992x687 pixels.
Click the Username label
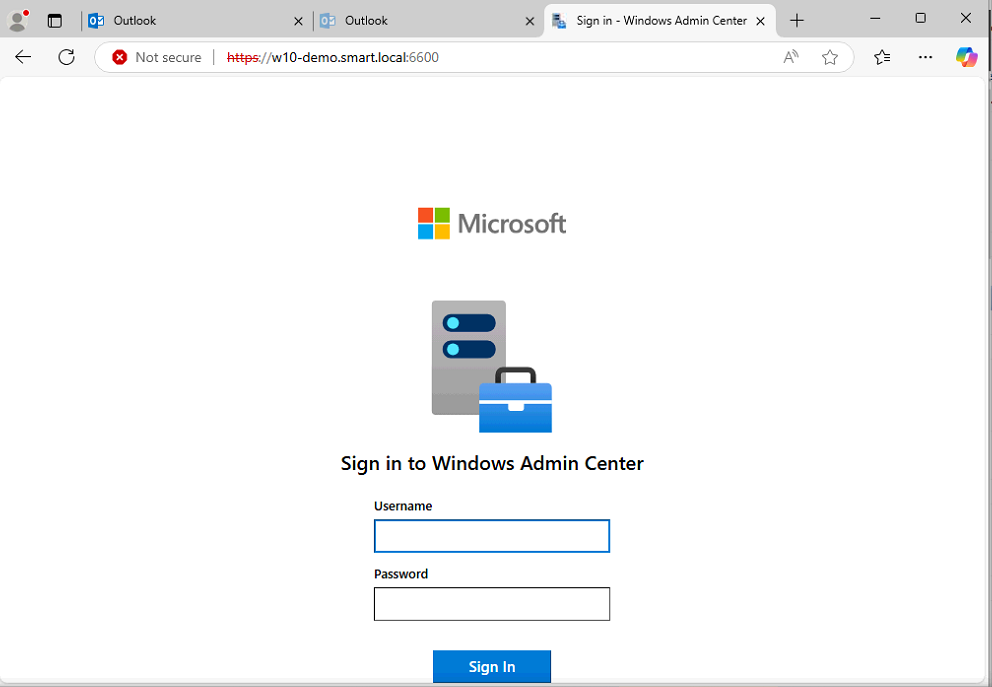(x=403, y=506)
